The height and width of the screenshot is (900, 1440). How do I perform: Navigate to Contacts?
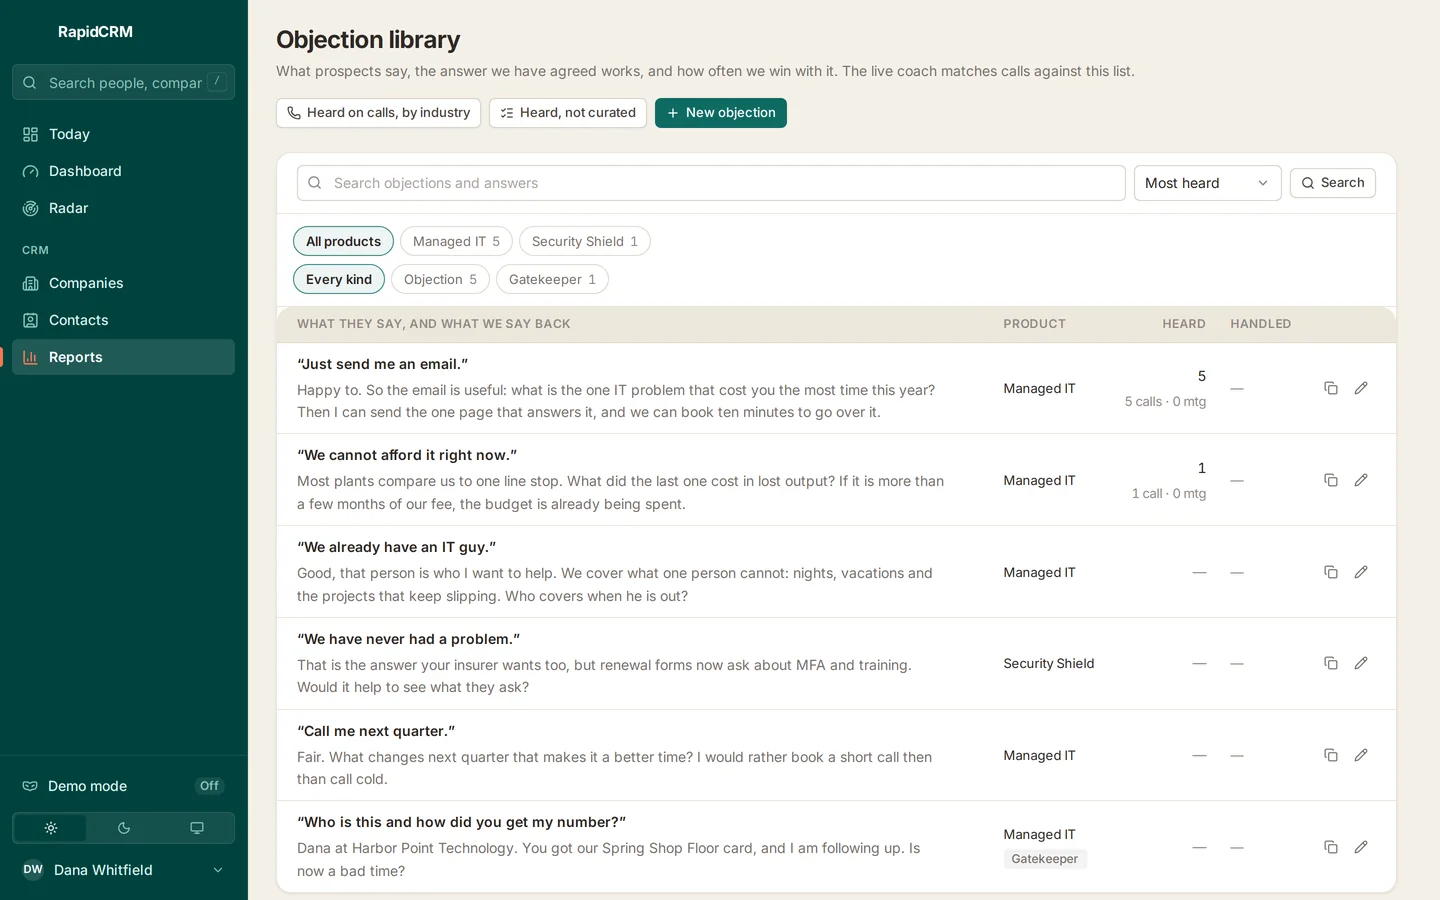(124, 320)
